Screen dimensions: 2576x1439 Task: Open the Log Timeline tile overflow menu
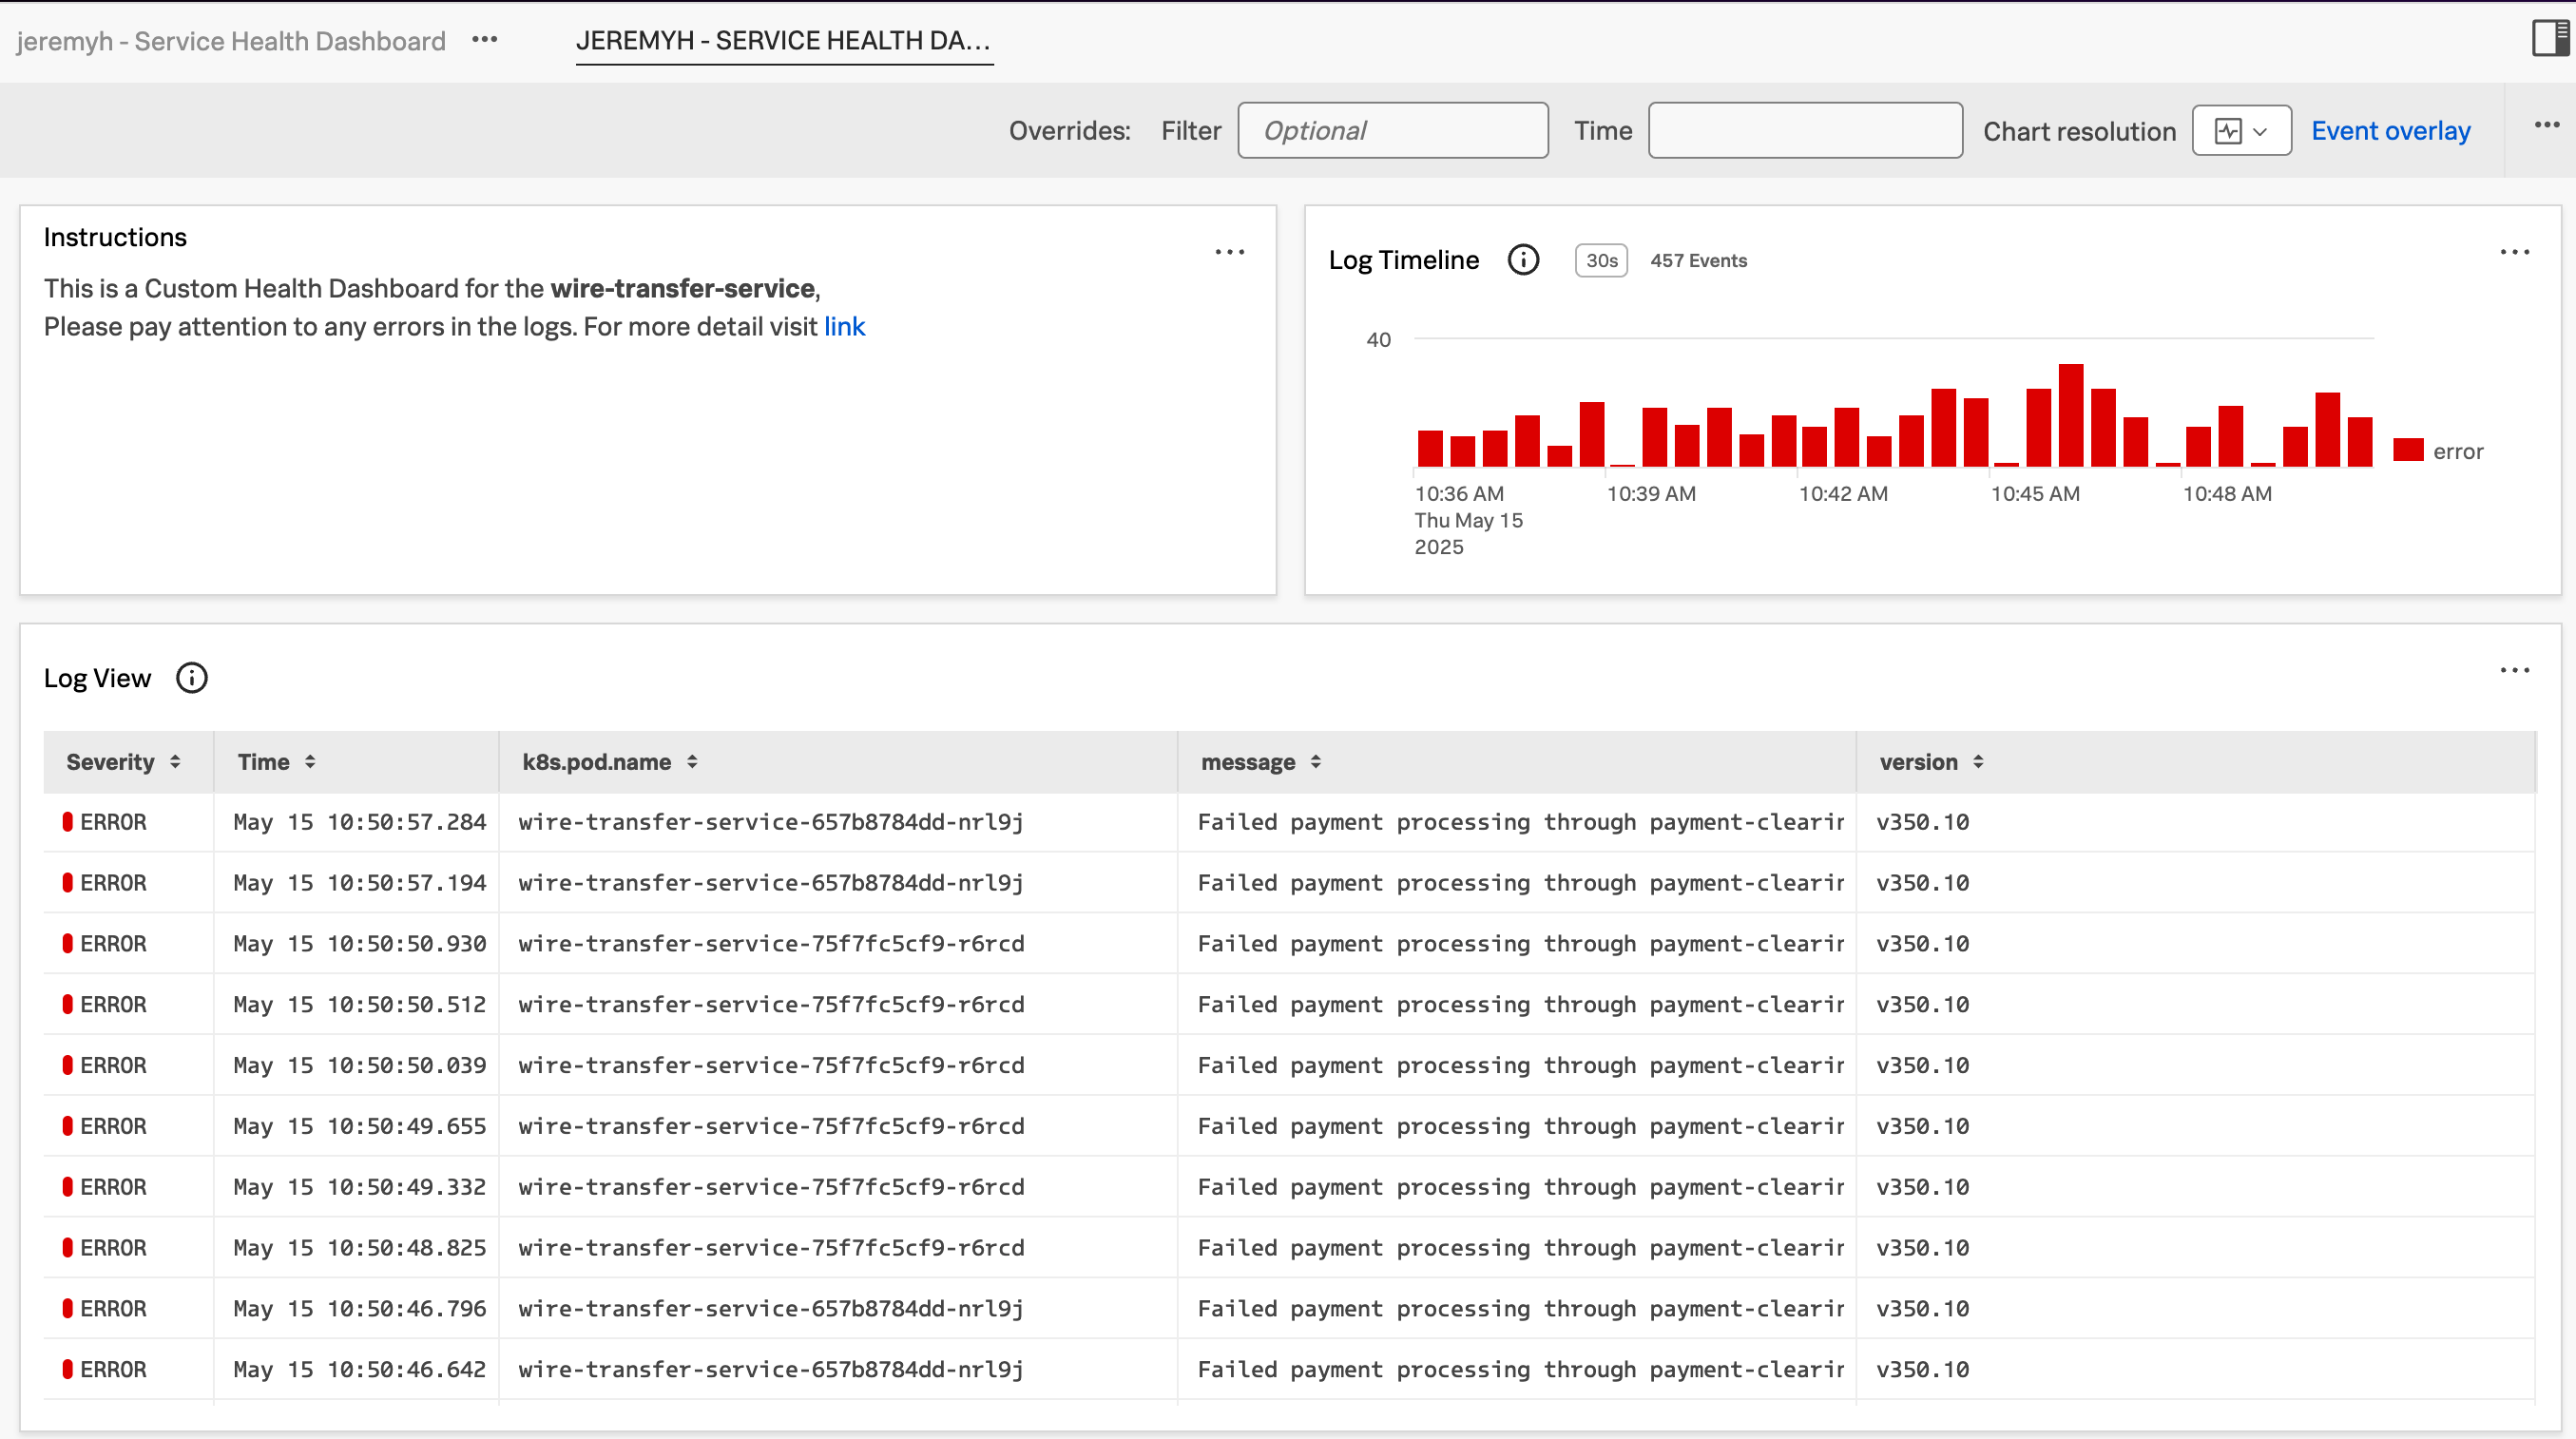[x=2515, y=252]
